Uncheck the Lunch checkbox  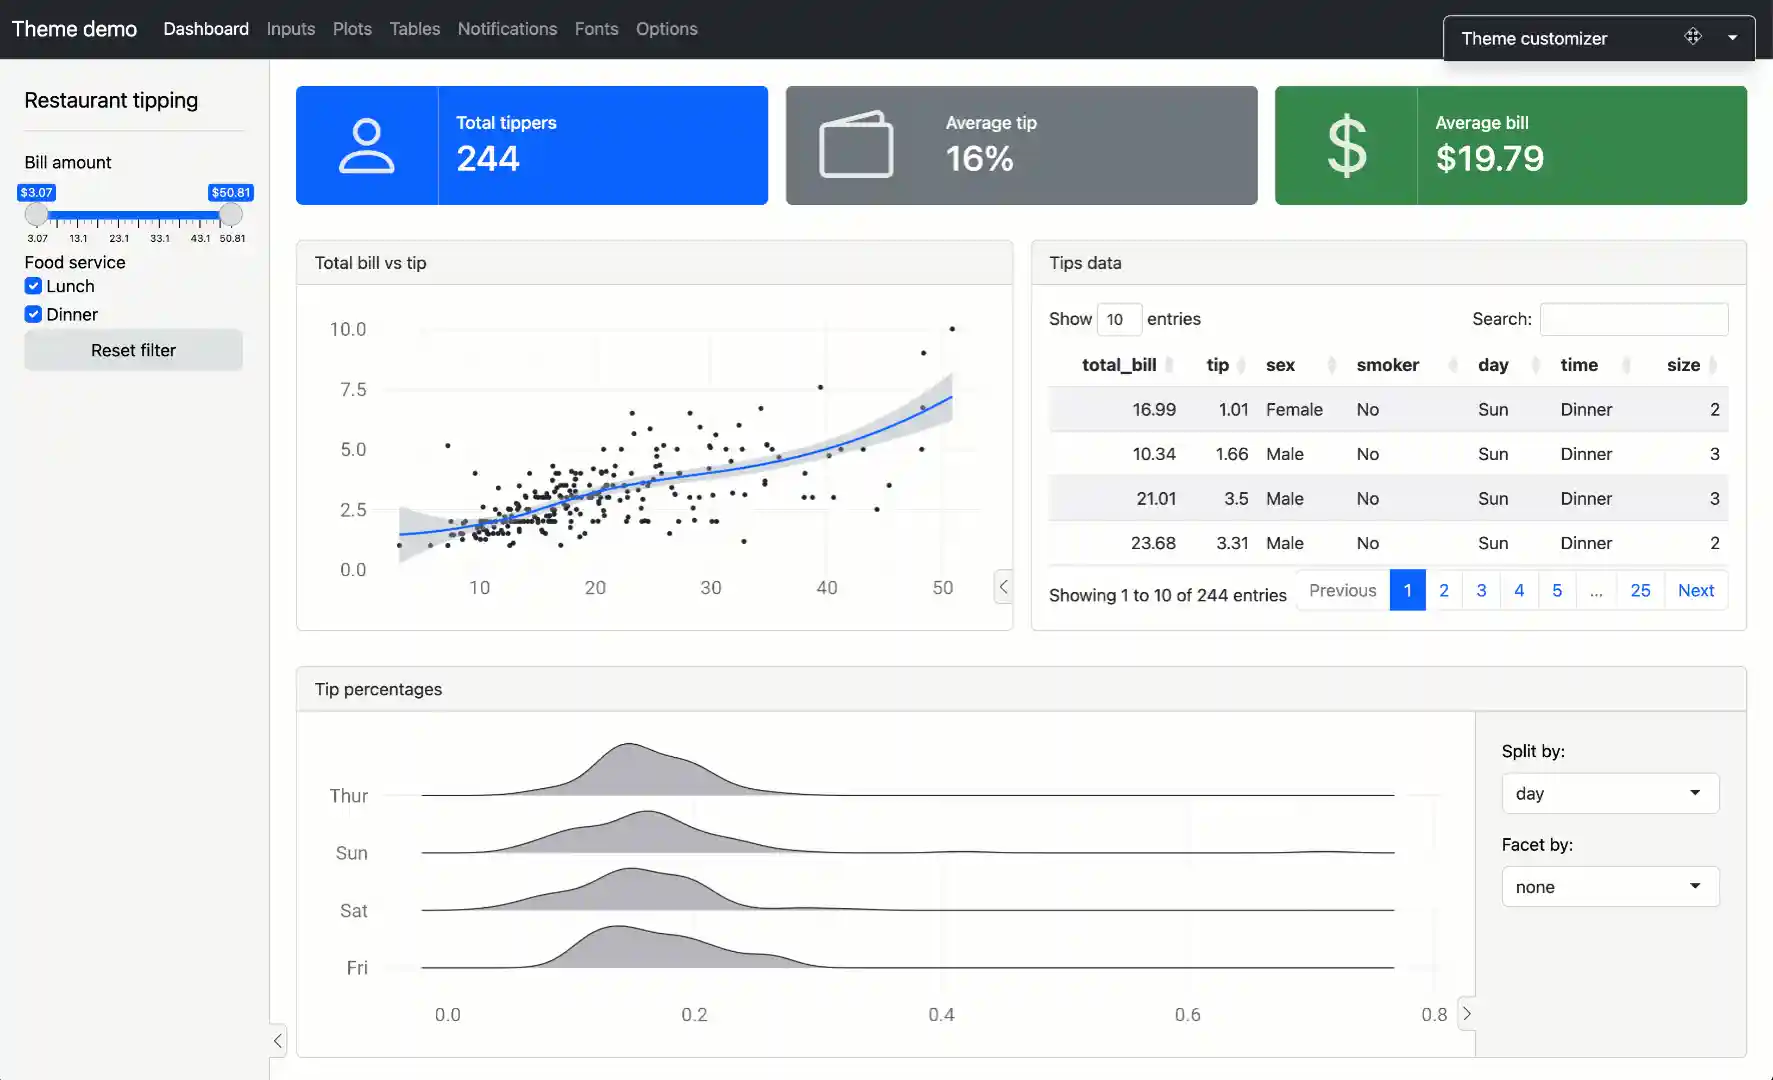click(x=32, y=285)
